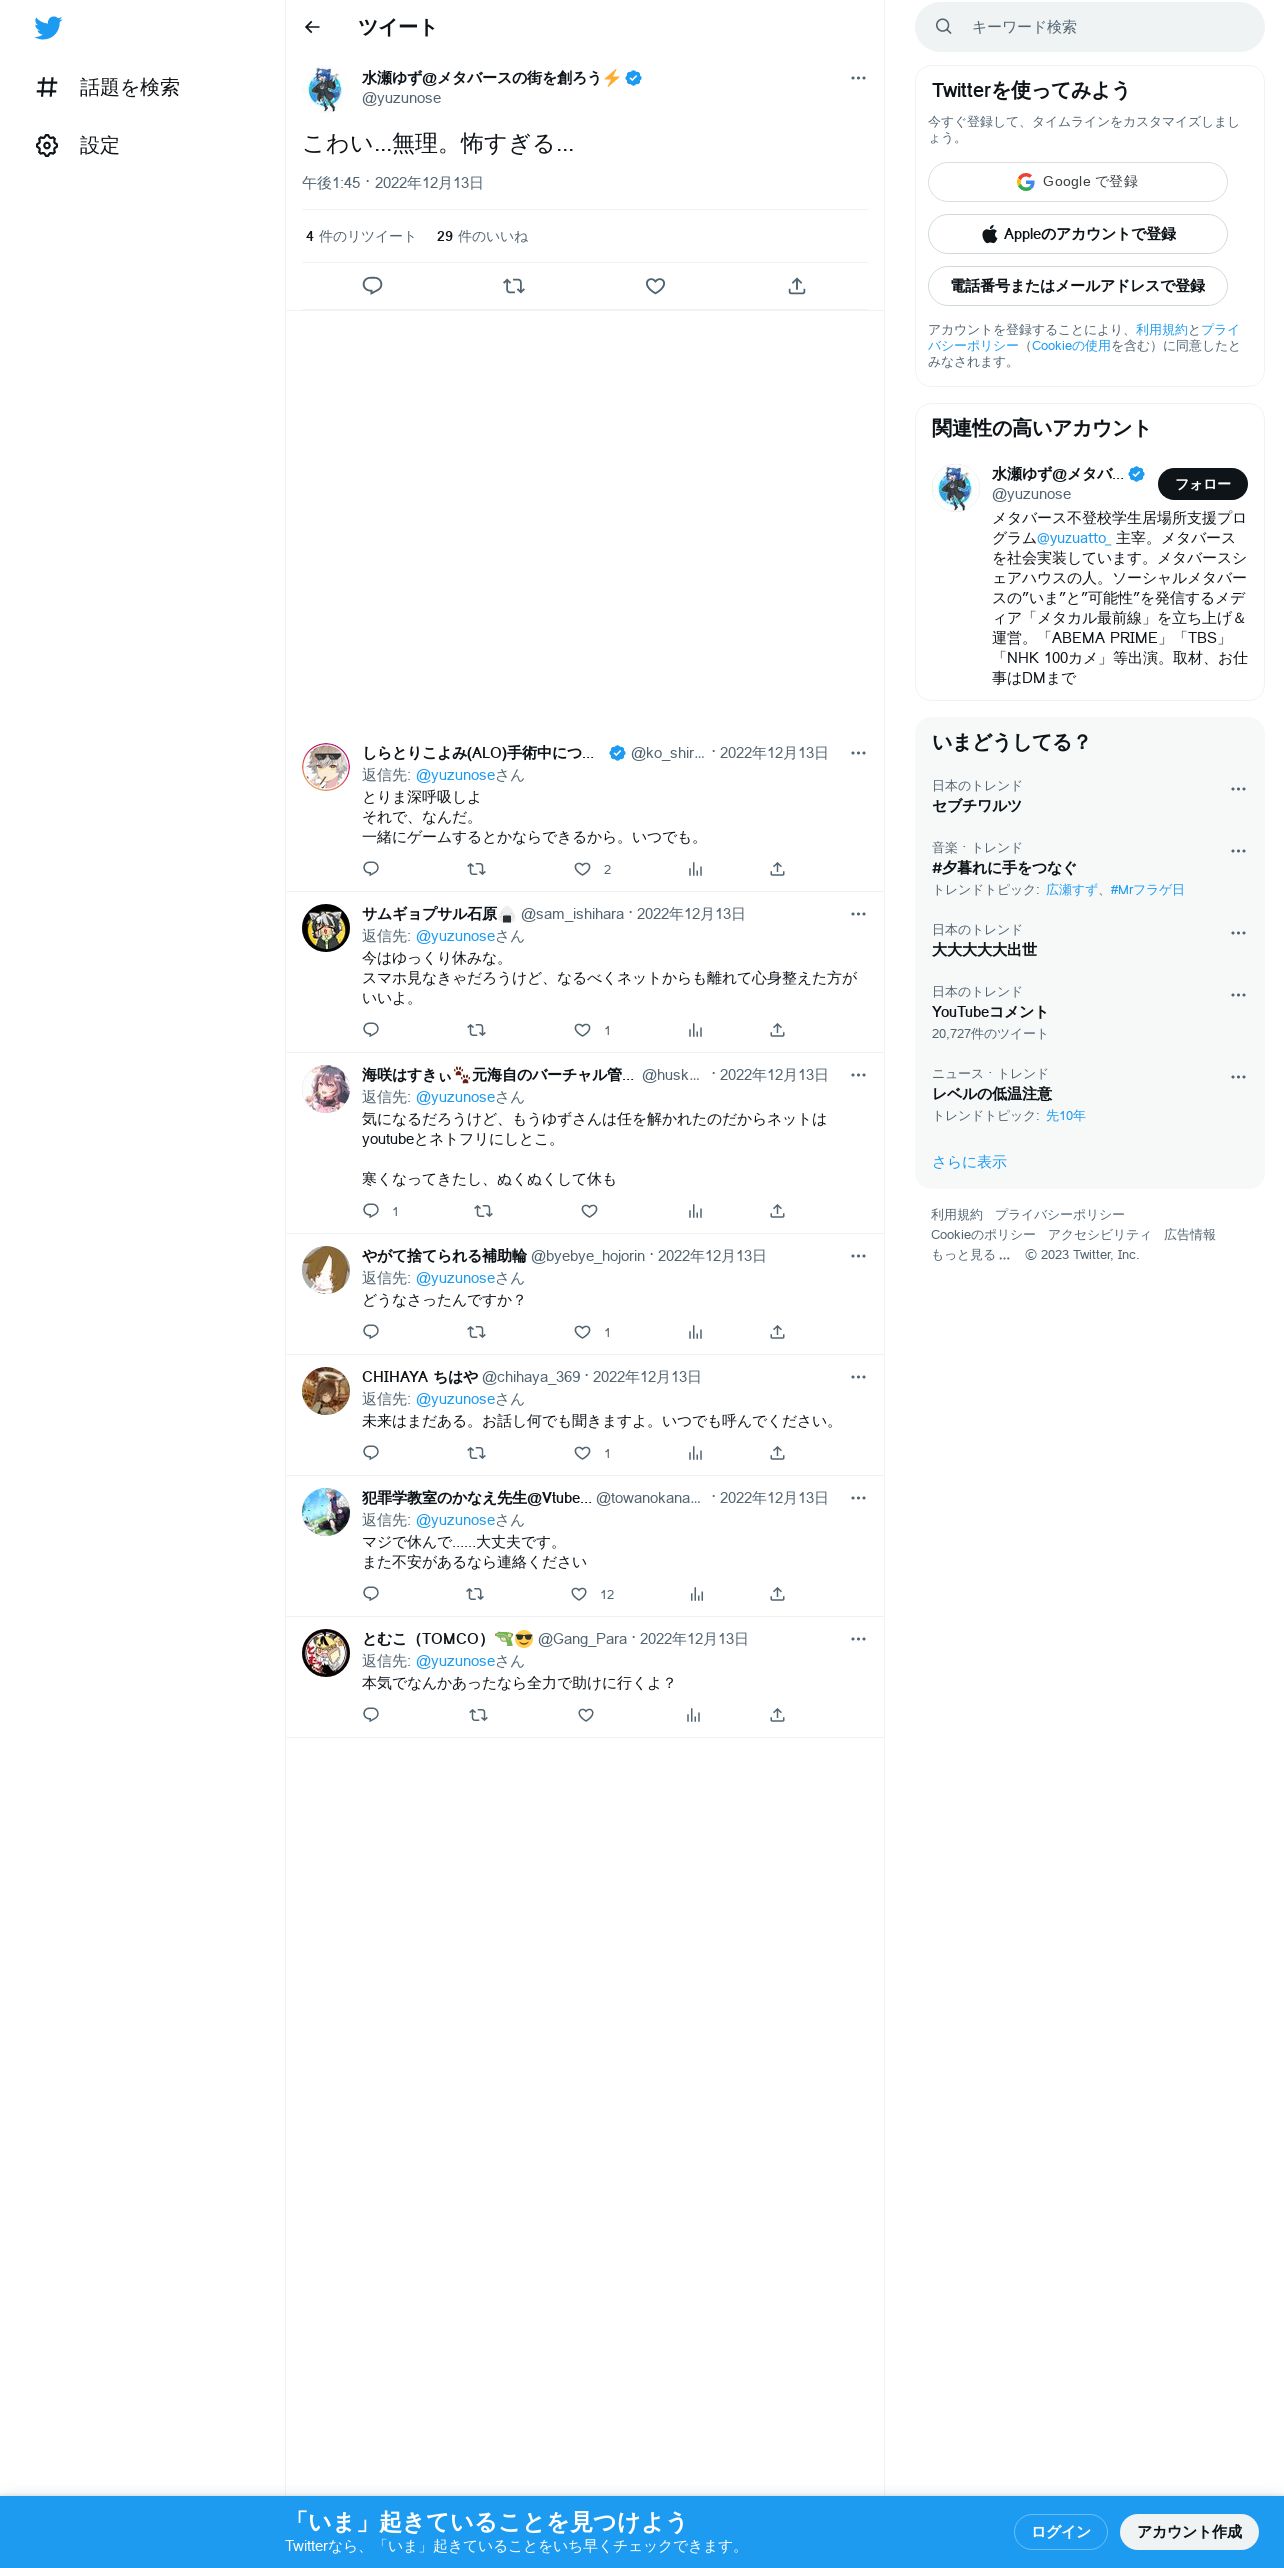The width and height of the screenshot is (1284, 2568).
Task: Click さらに表示 under trends
Action: pos(969,1162)
